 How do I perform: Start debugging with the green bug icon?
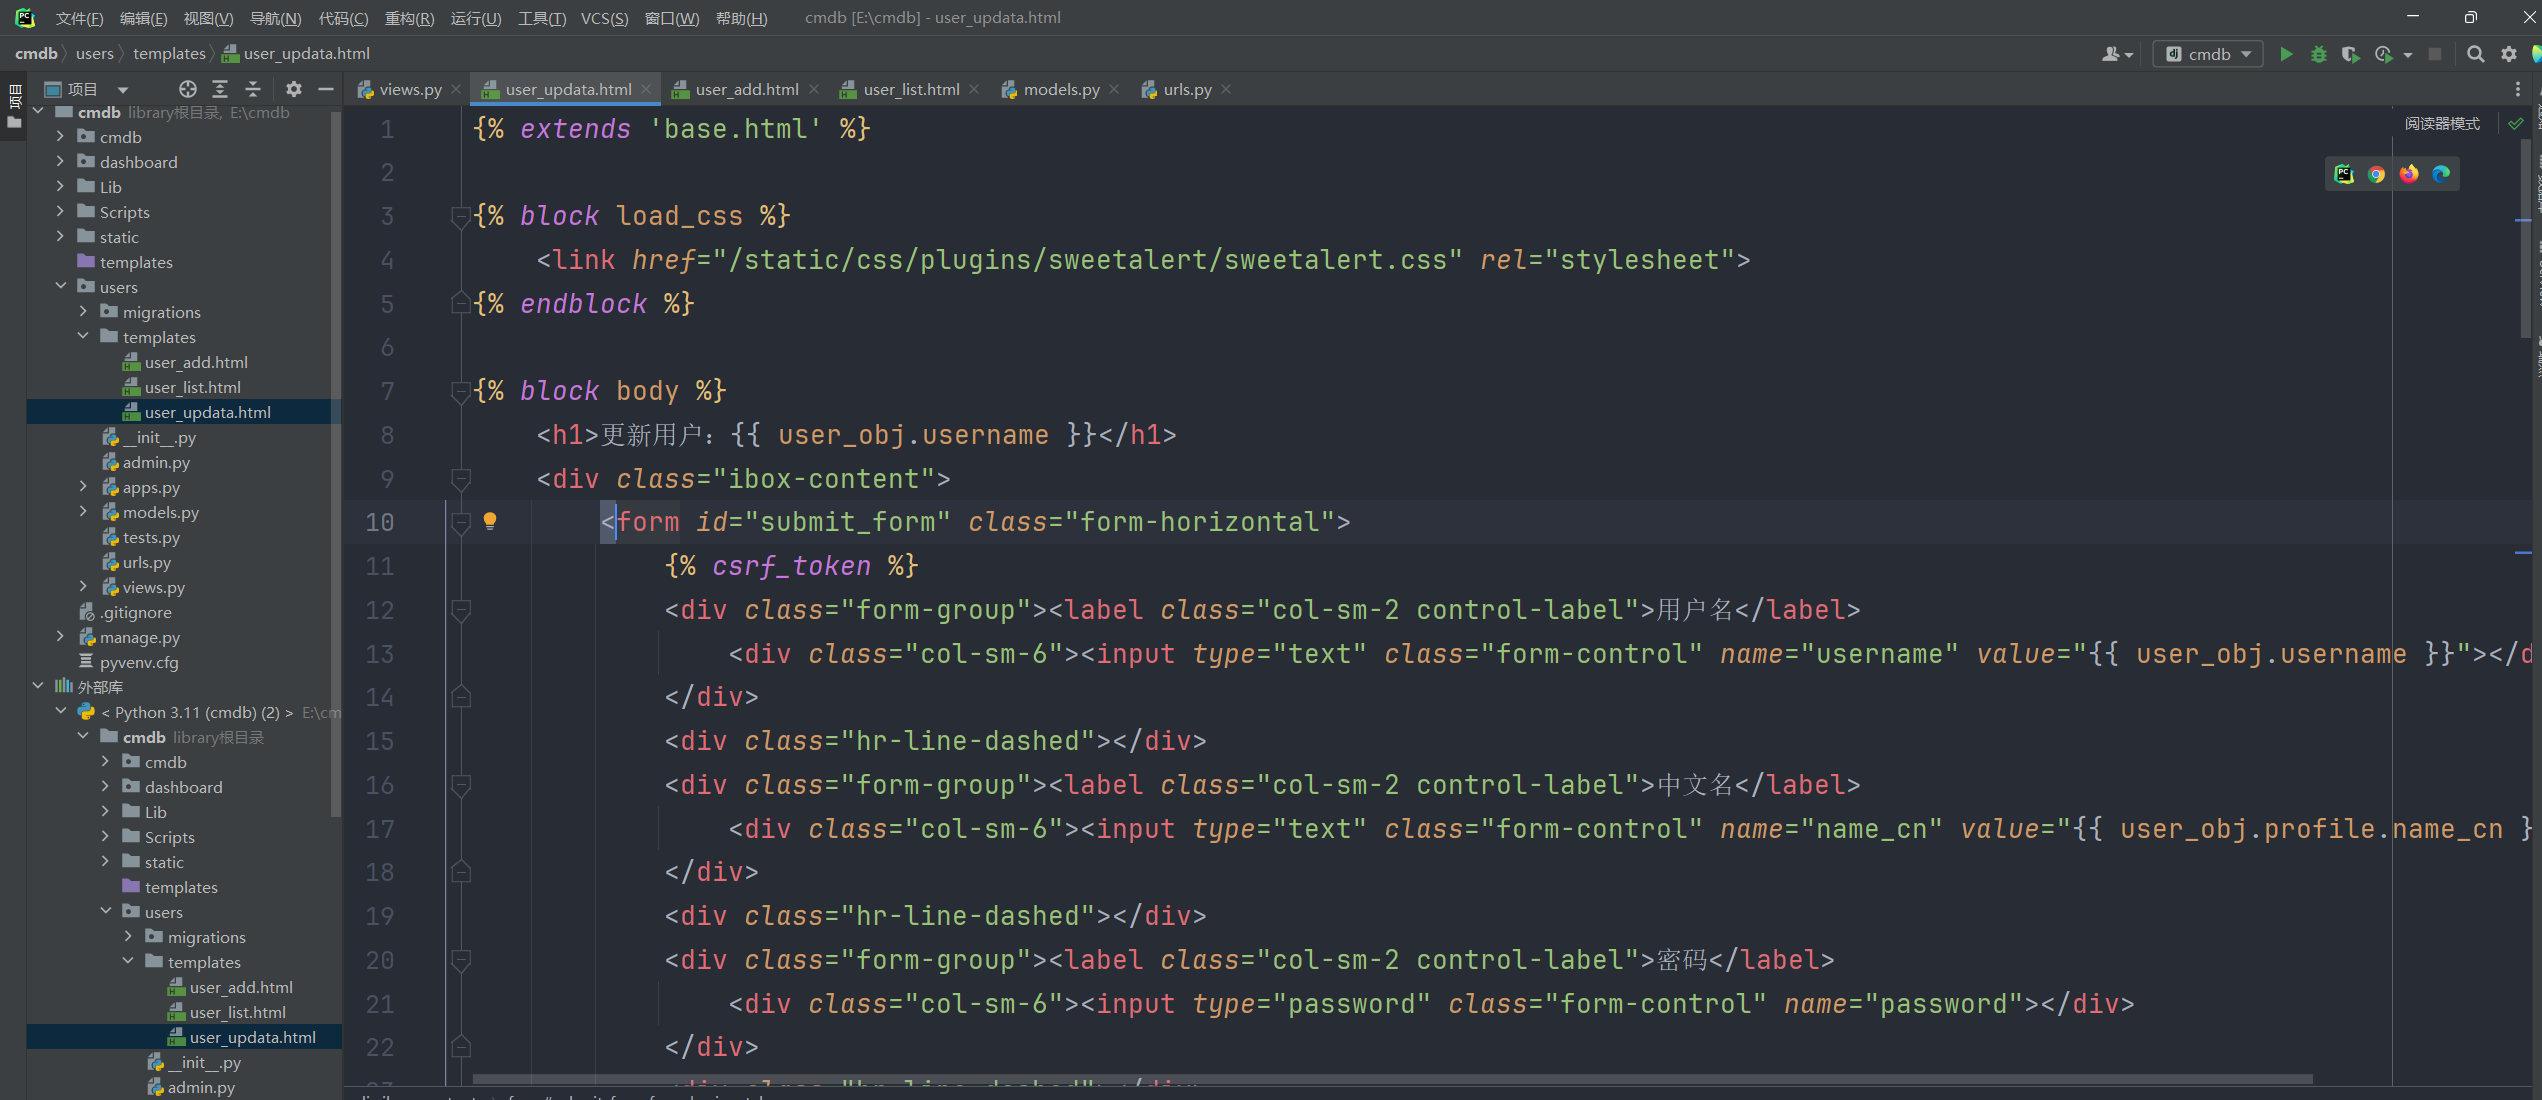click(x=2319, y=54)
